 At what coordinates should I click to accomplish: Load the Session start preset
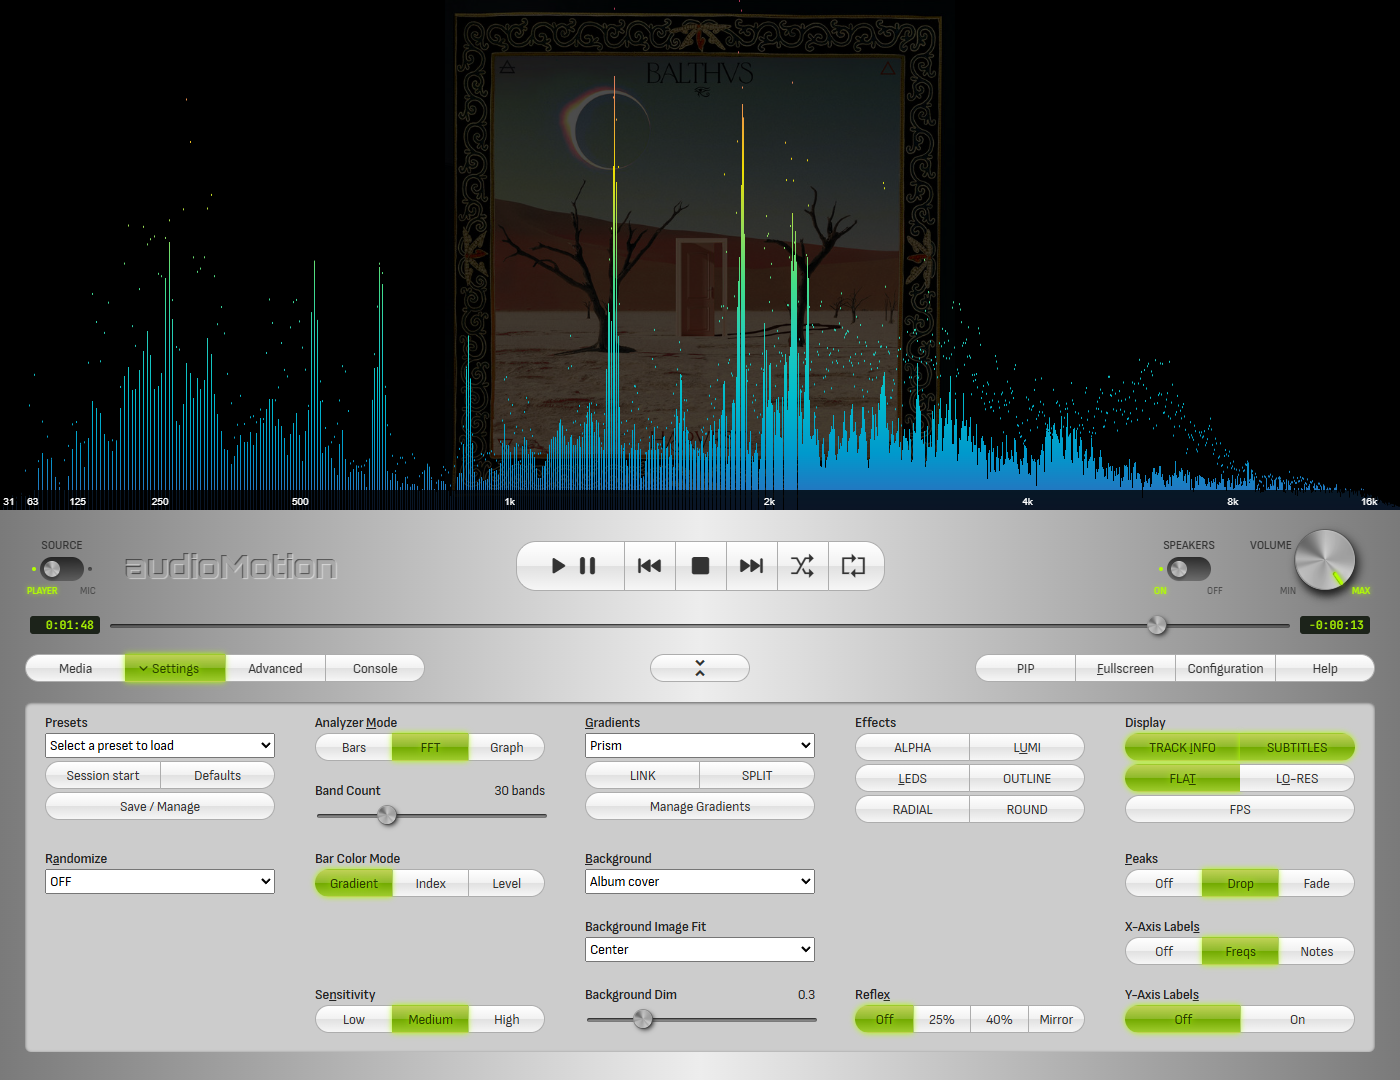pos(103,775)
